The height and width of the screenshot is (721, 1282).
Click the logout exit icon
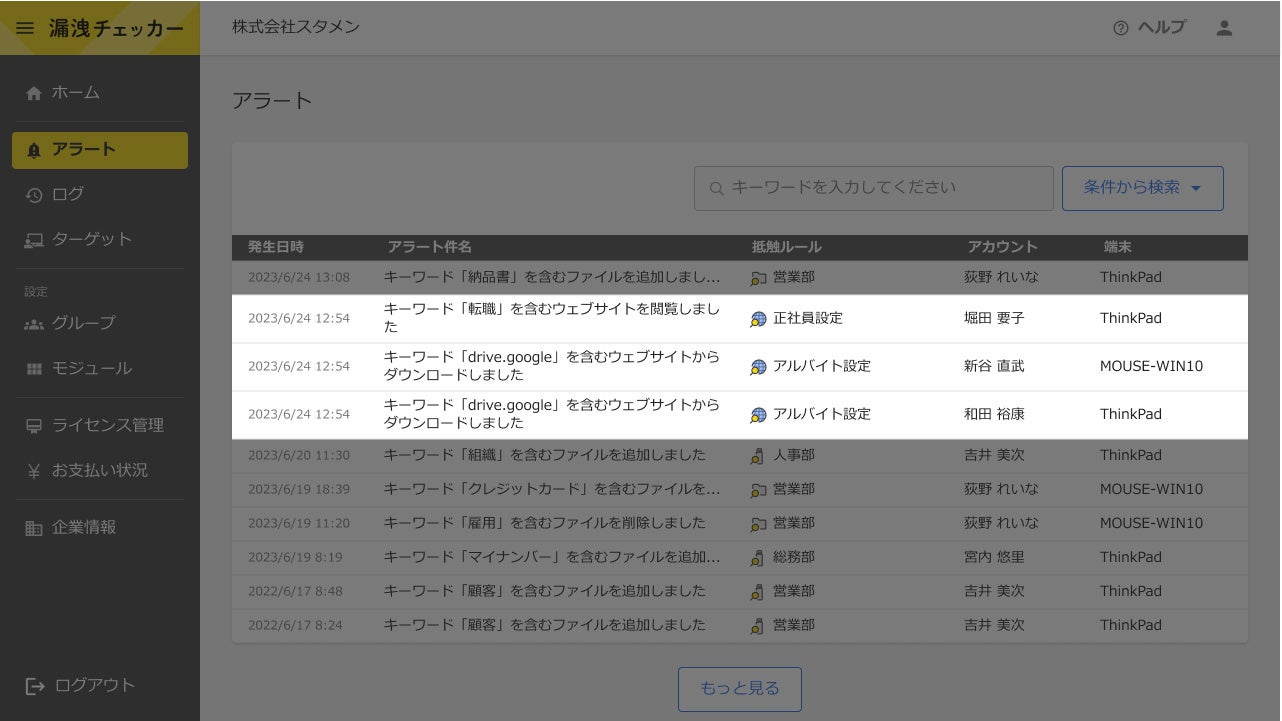pyautogui.click(x=35, y=686)
